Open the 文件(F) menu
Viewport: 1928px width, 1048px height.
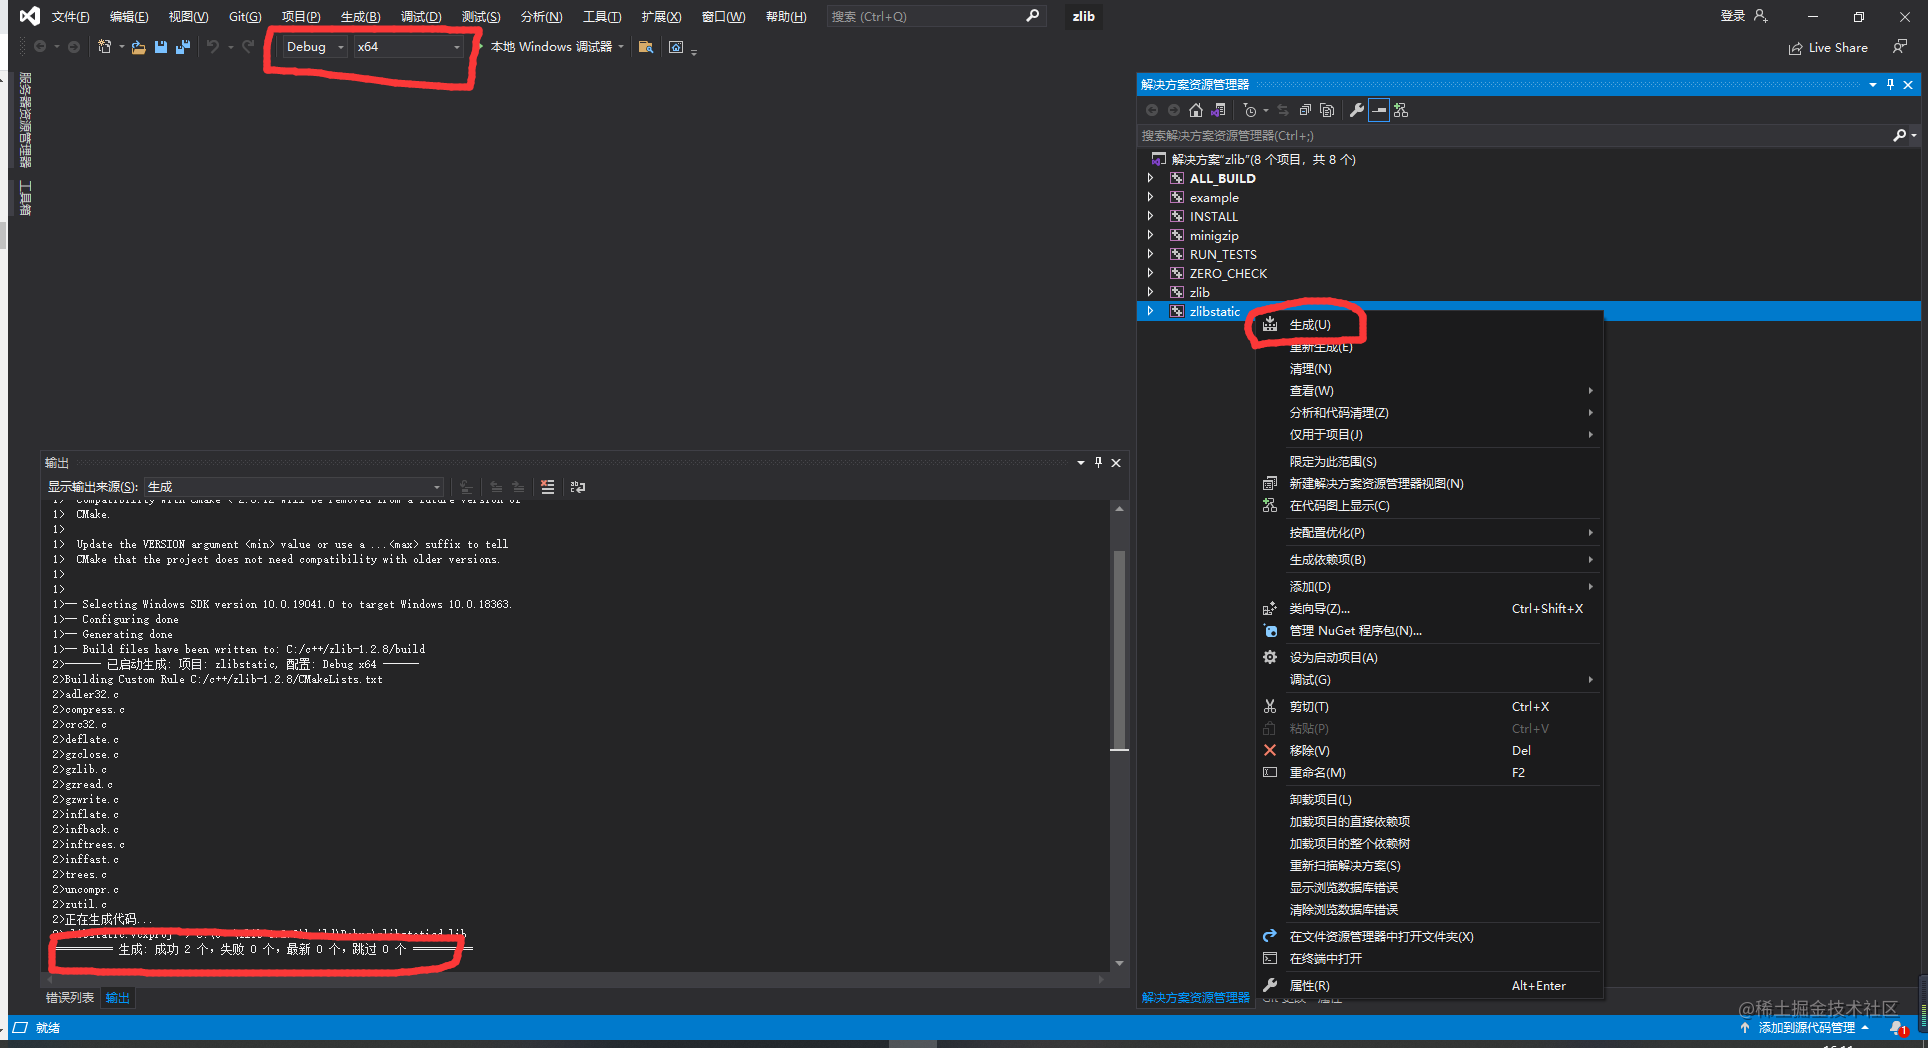point(71,16)
